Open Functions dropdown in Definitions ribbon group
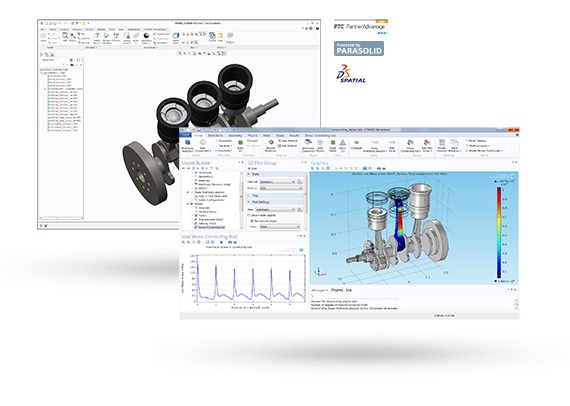The width and height of the screenshot is (570, 406). click(224, 150)
